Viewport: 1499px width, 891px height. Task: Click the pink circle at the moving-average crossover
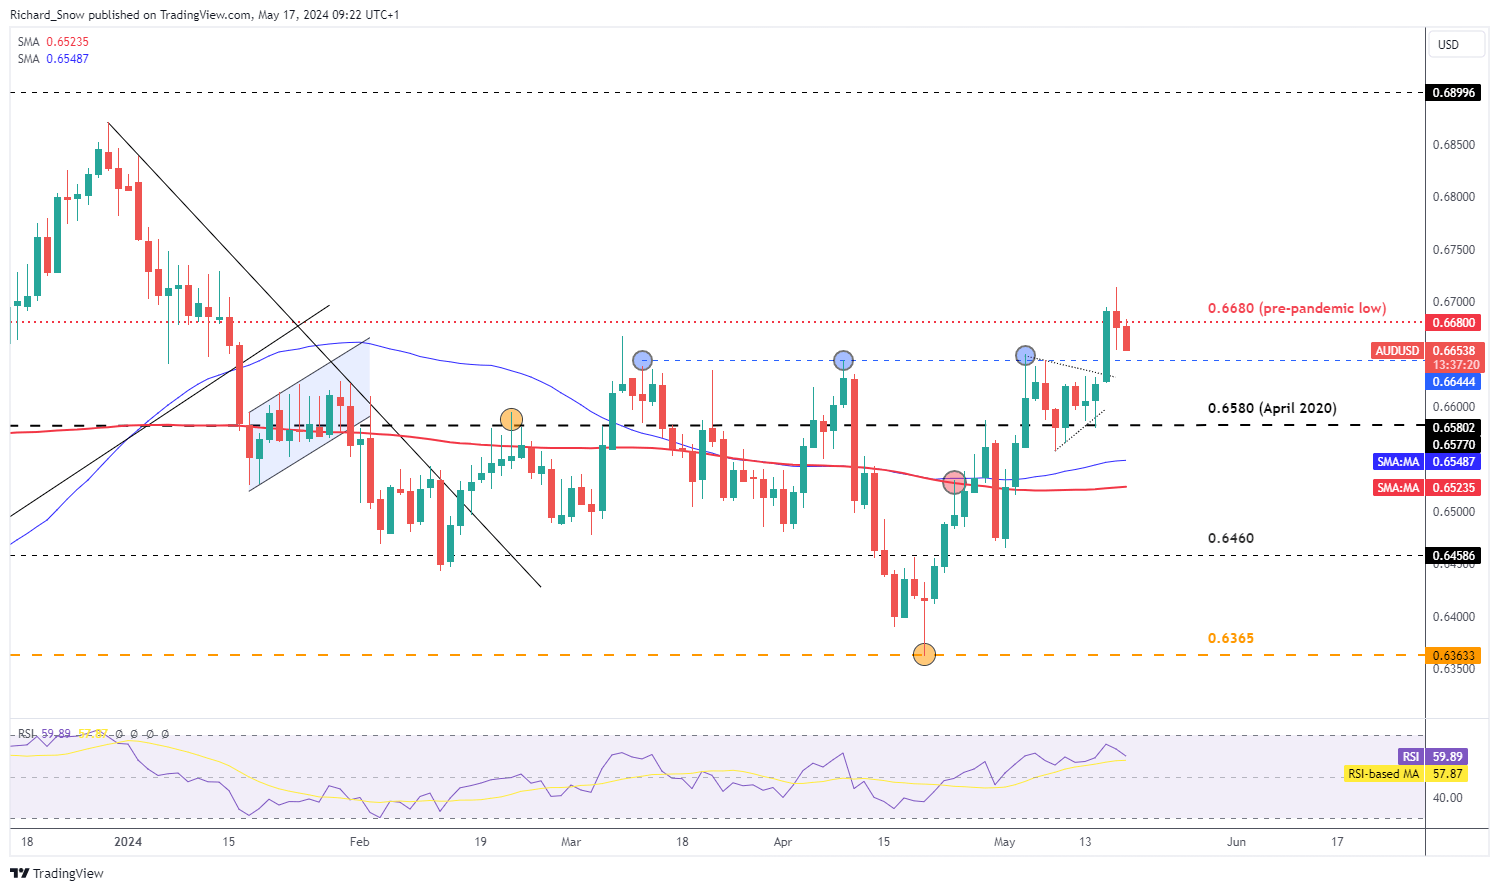pos(955,483)
